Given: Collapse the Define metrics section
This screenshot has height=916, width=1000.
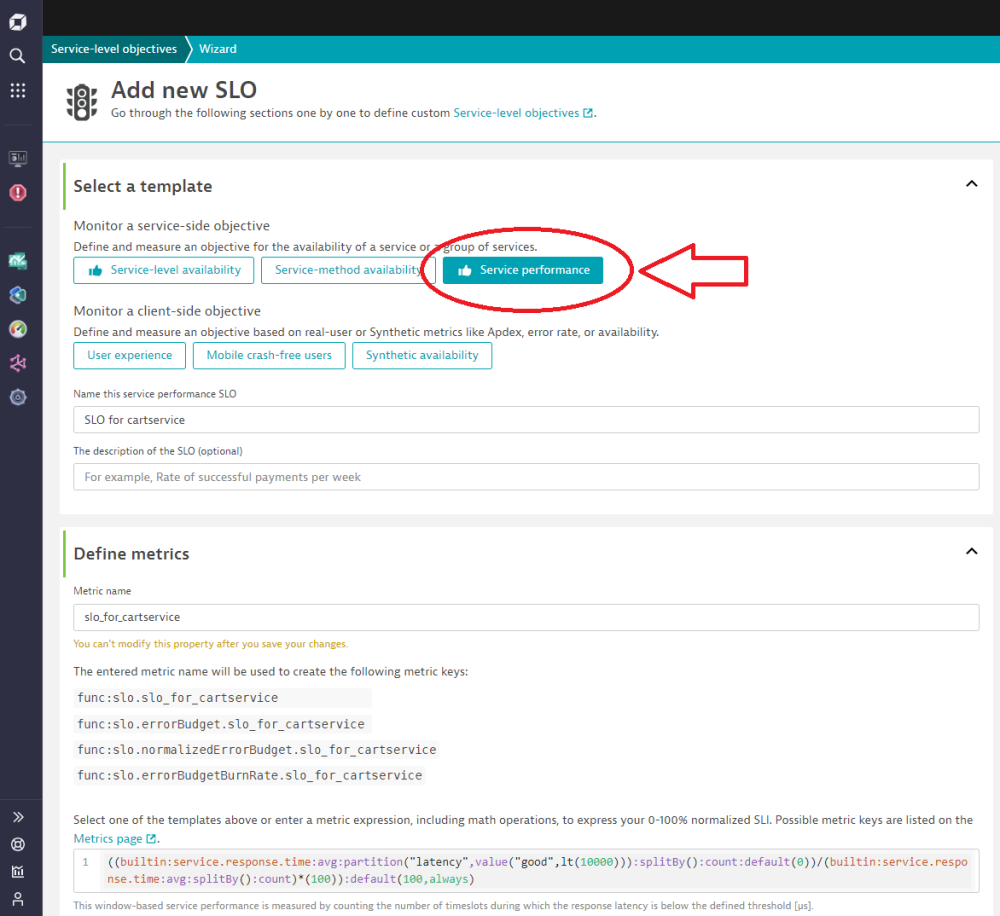Looking at the screenshot, I should [x=971, y=551].
